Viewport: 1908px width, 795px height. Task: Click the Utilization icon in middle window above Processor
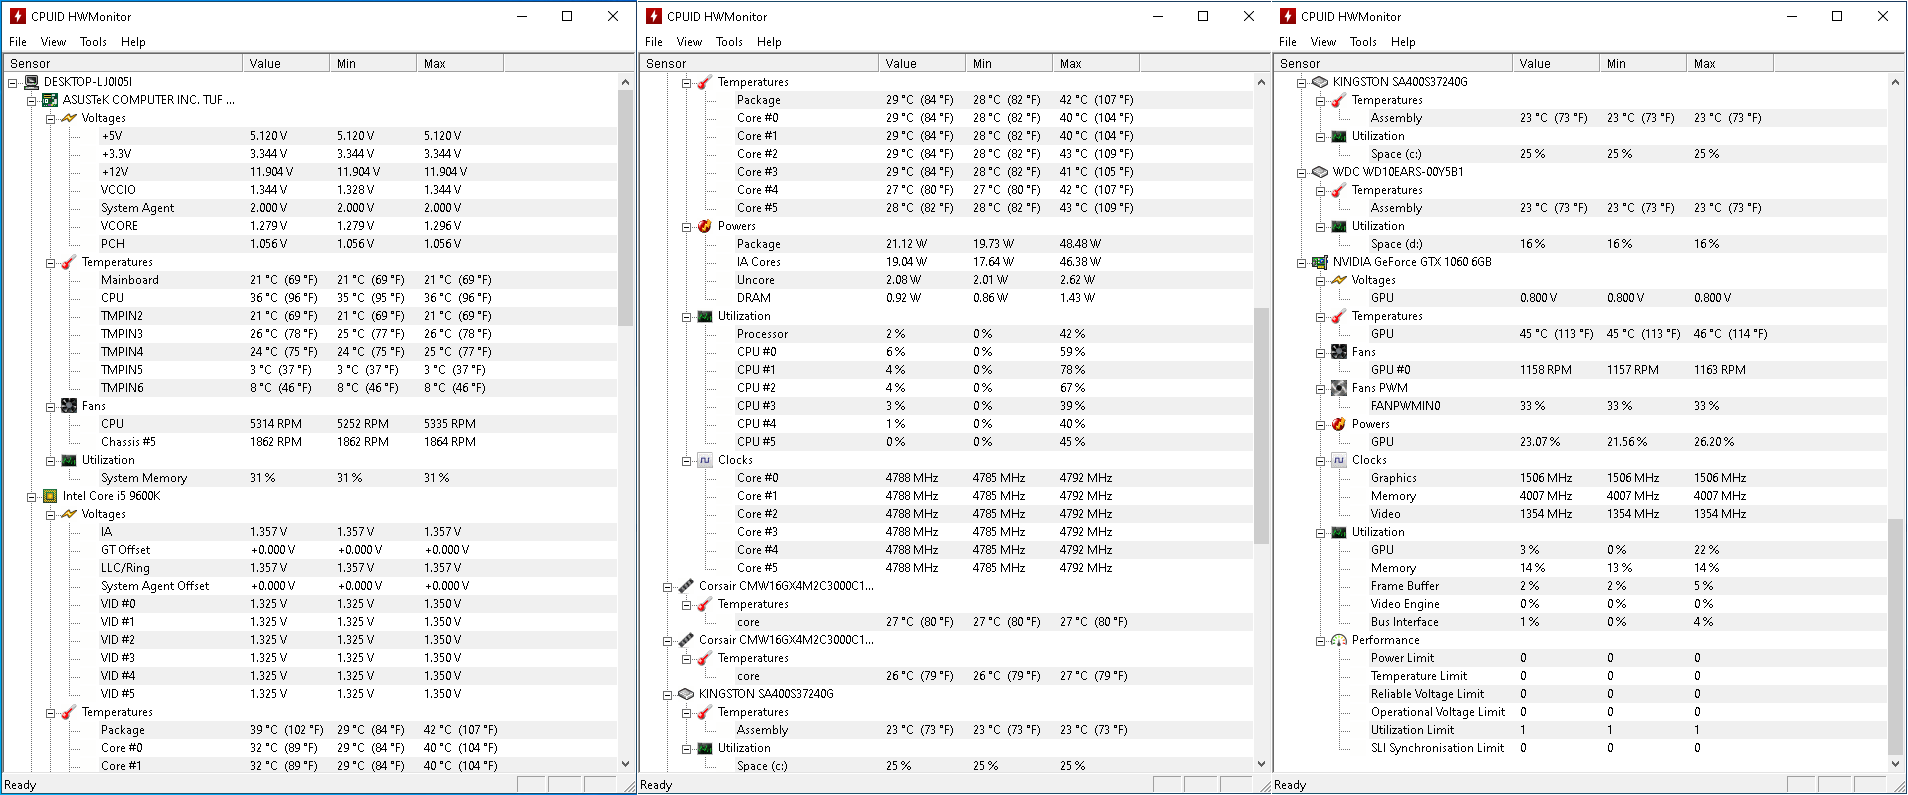click(x=705, y=316)
